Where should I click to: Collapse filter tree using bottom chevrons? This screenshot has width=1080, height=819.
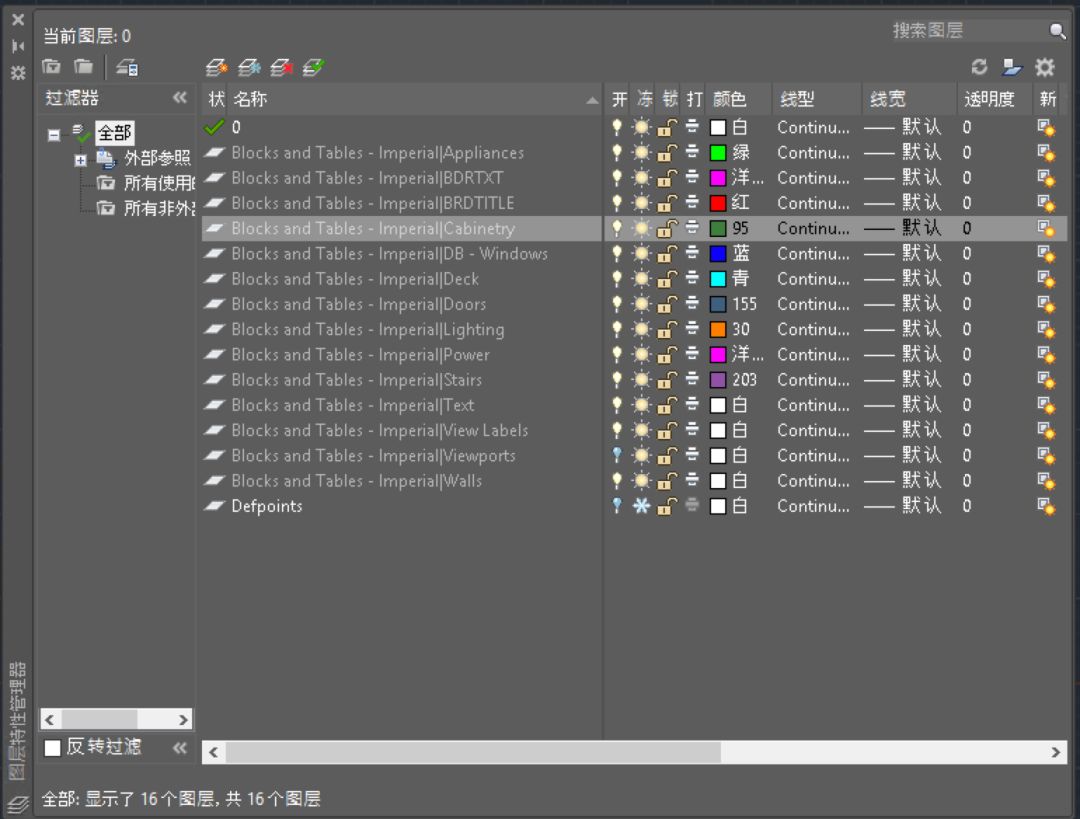tap(180, 747)
